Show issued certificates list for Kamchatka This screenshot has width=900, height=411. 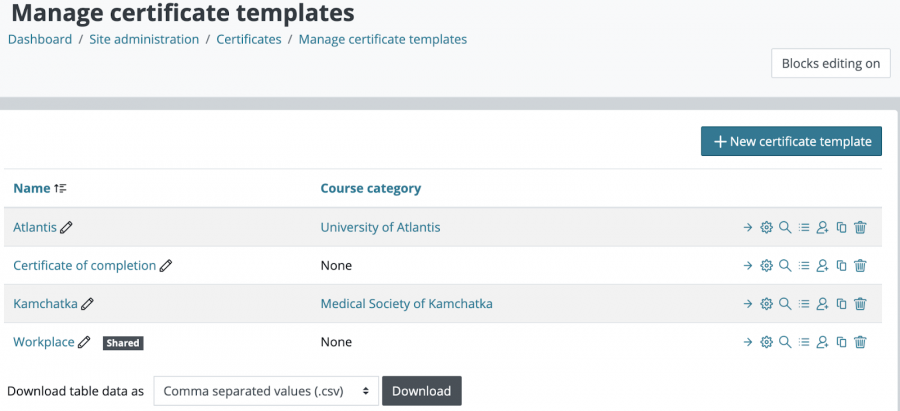pyautogui.click(x=804, y=304)
